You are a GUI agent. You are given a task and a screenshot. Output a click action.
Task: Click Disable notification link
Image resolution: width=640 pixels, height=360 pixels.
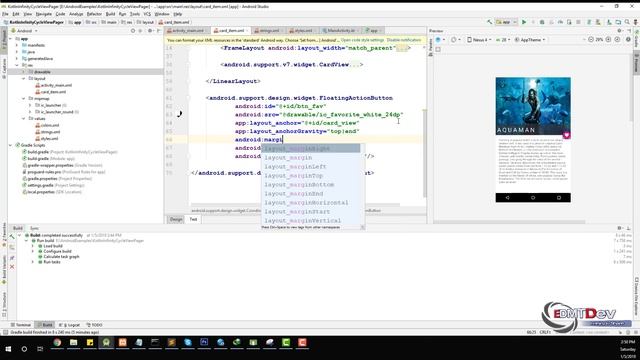(x=404, y=40)
